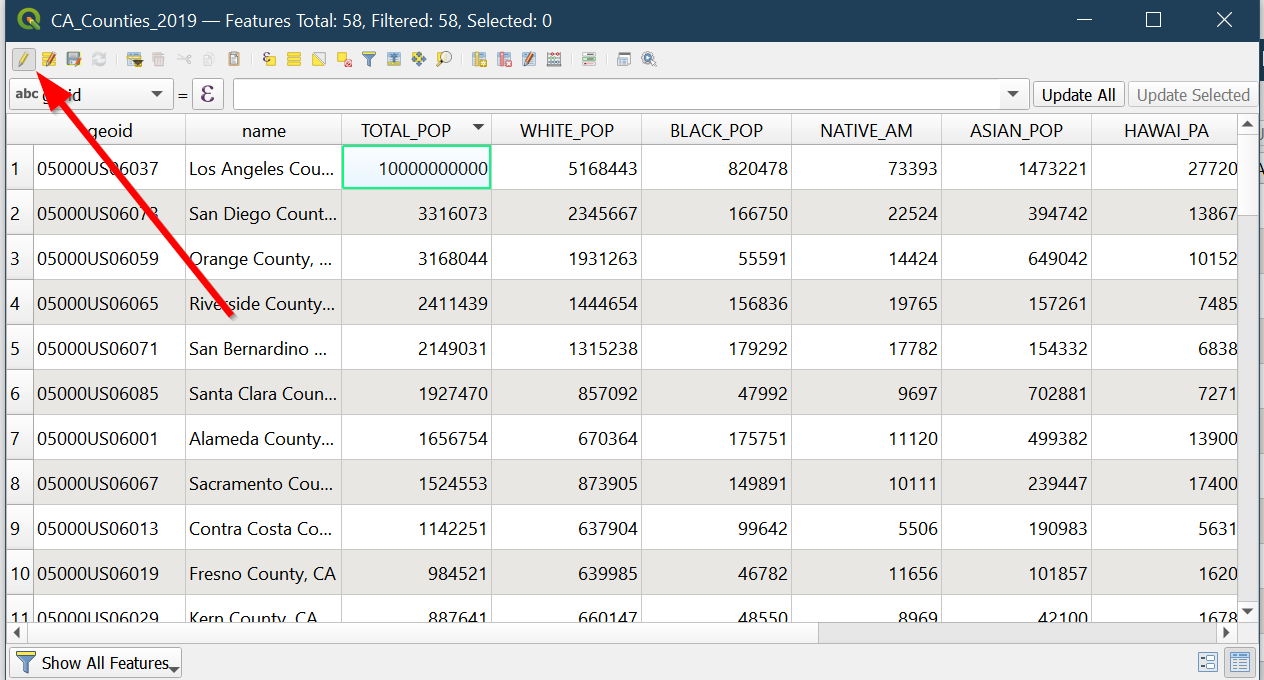Open expression builder epsilon button
1264x680 pixels.
(207, 95)
